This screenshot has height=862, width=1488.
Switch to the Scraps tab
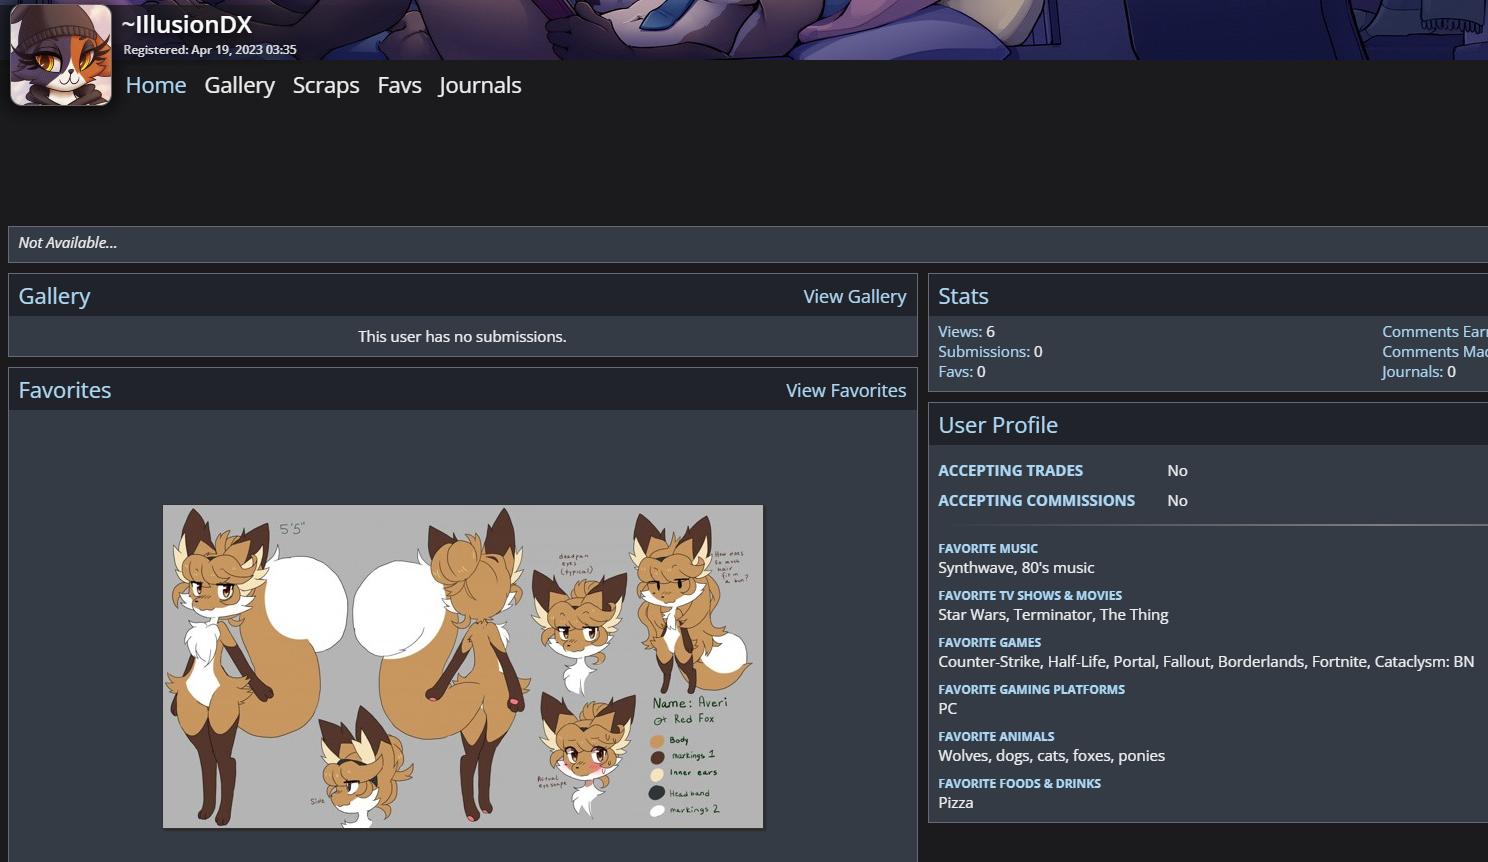326,85
